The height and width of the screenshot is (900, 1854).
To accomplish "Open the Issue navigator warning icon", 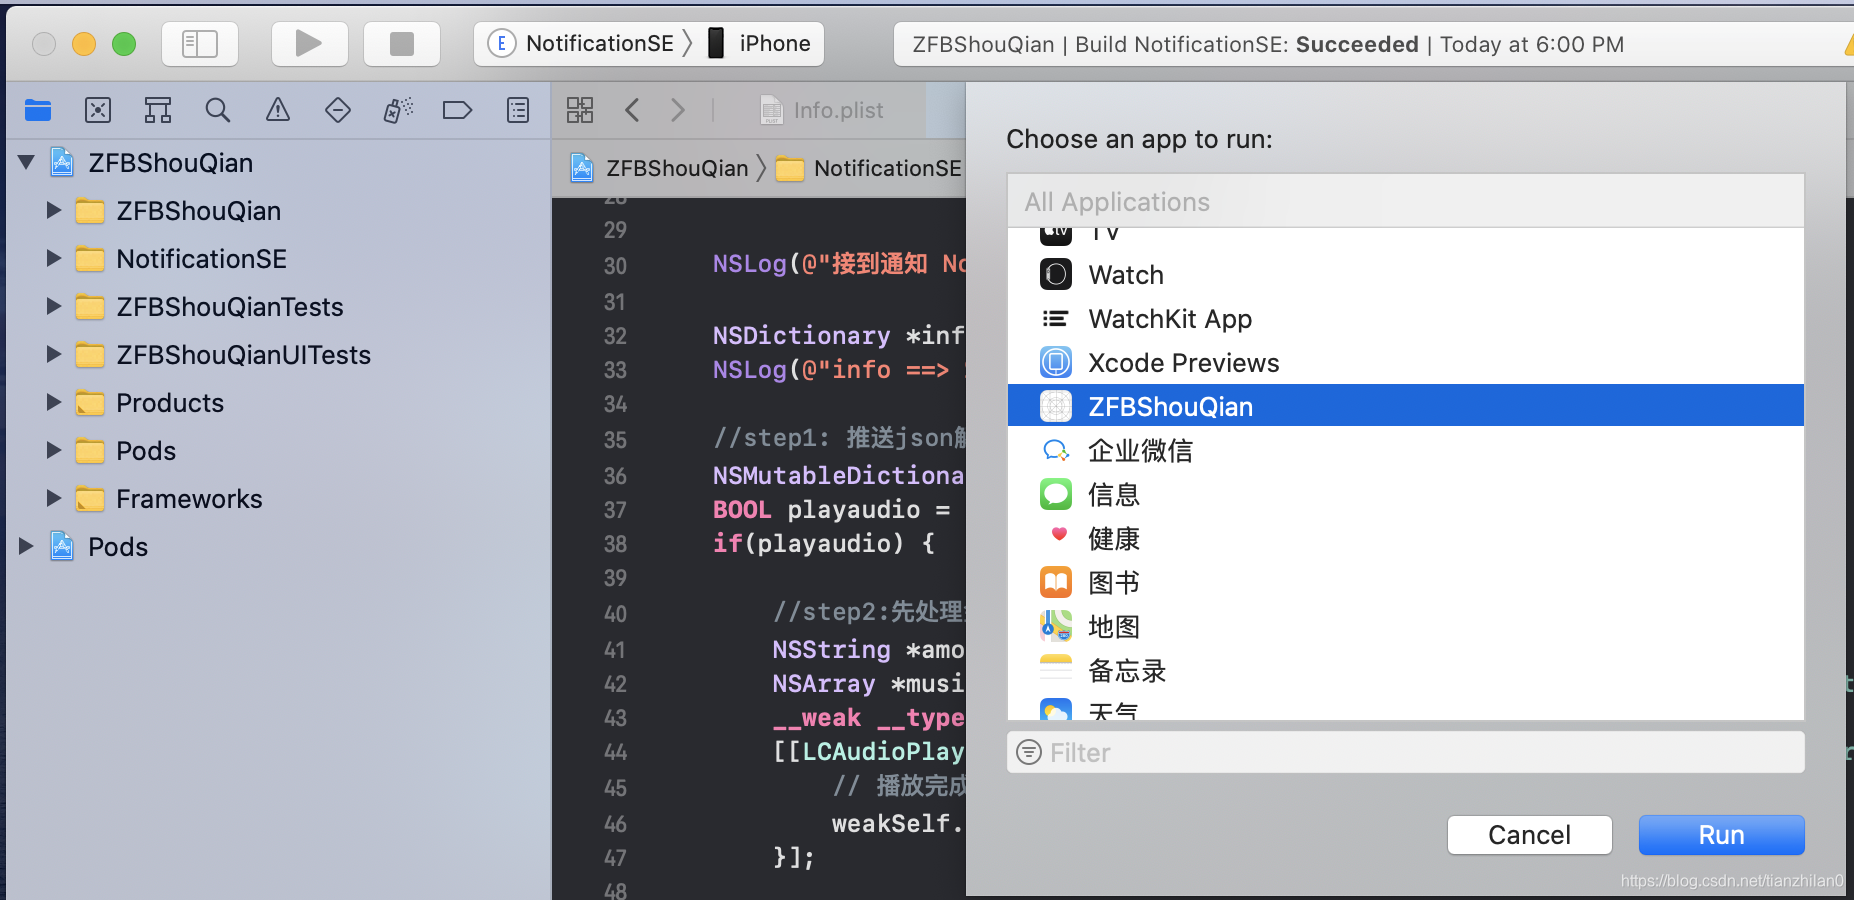I will (x=278, y=110).
